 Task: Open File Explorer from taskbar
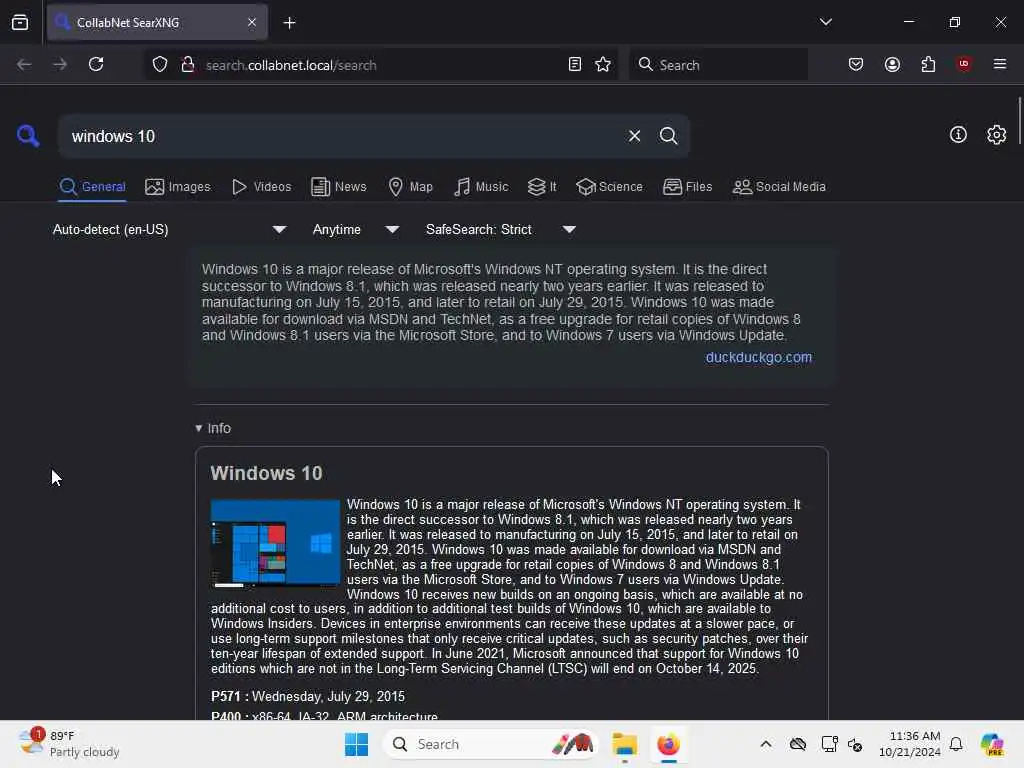tap(624, 744)
